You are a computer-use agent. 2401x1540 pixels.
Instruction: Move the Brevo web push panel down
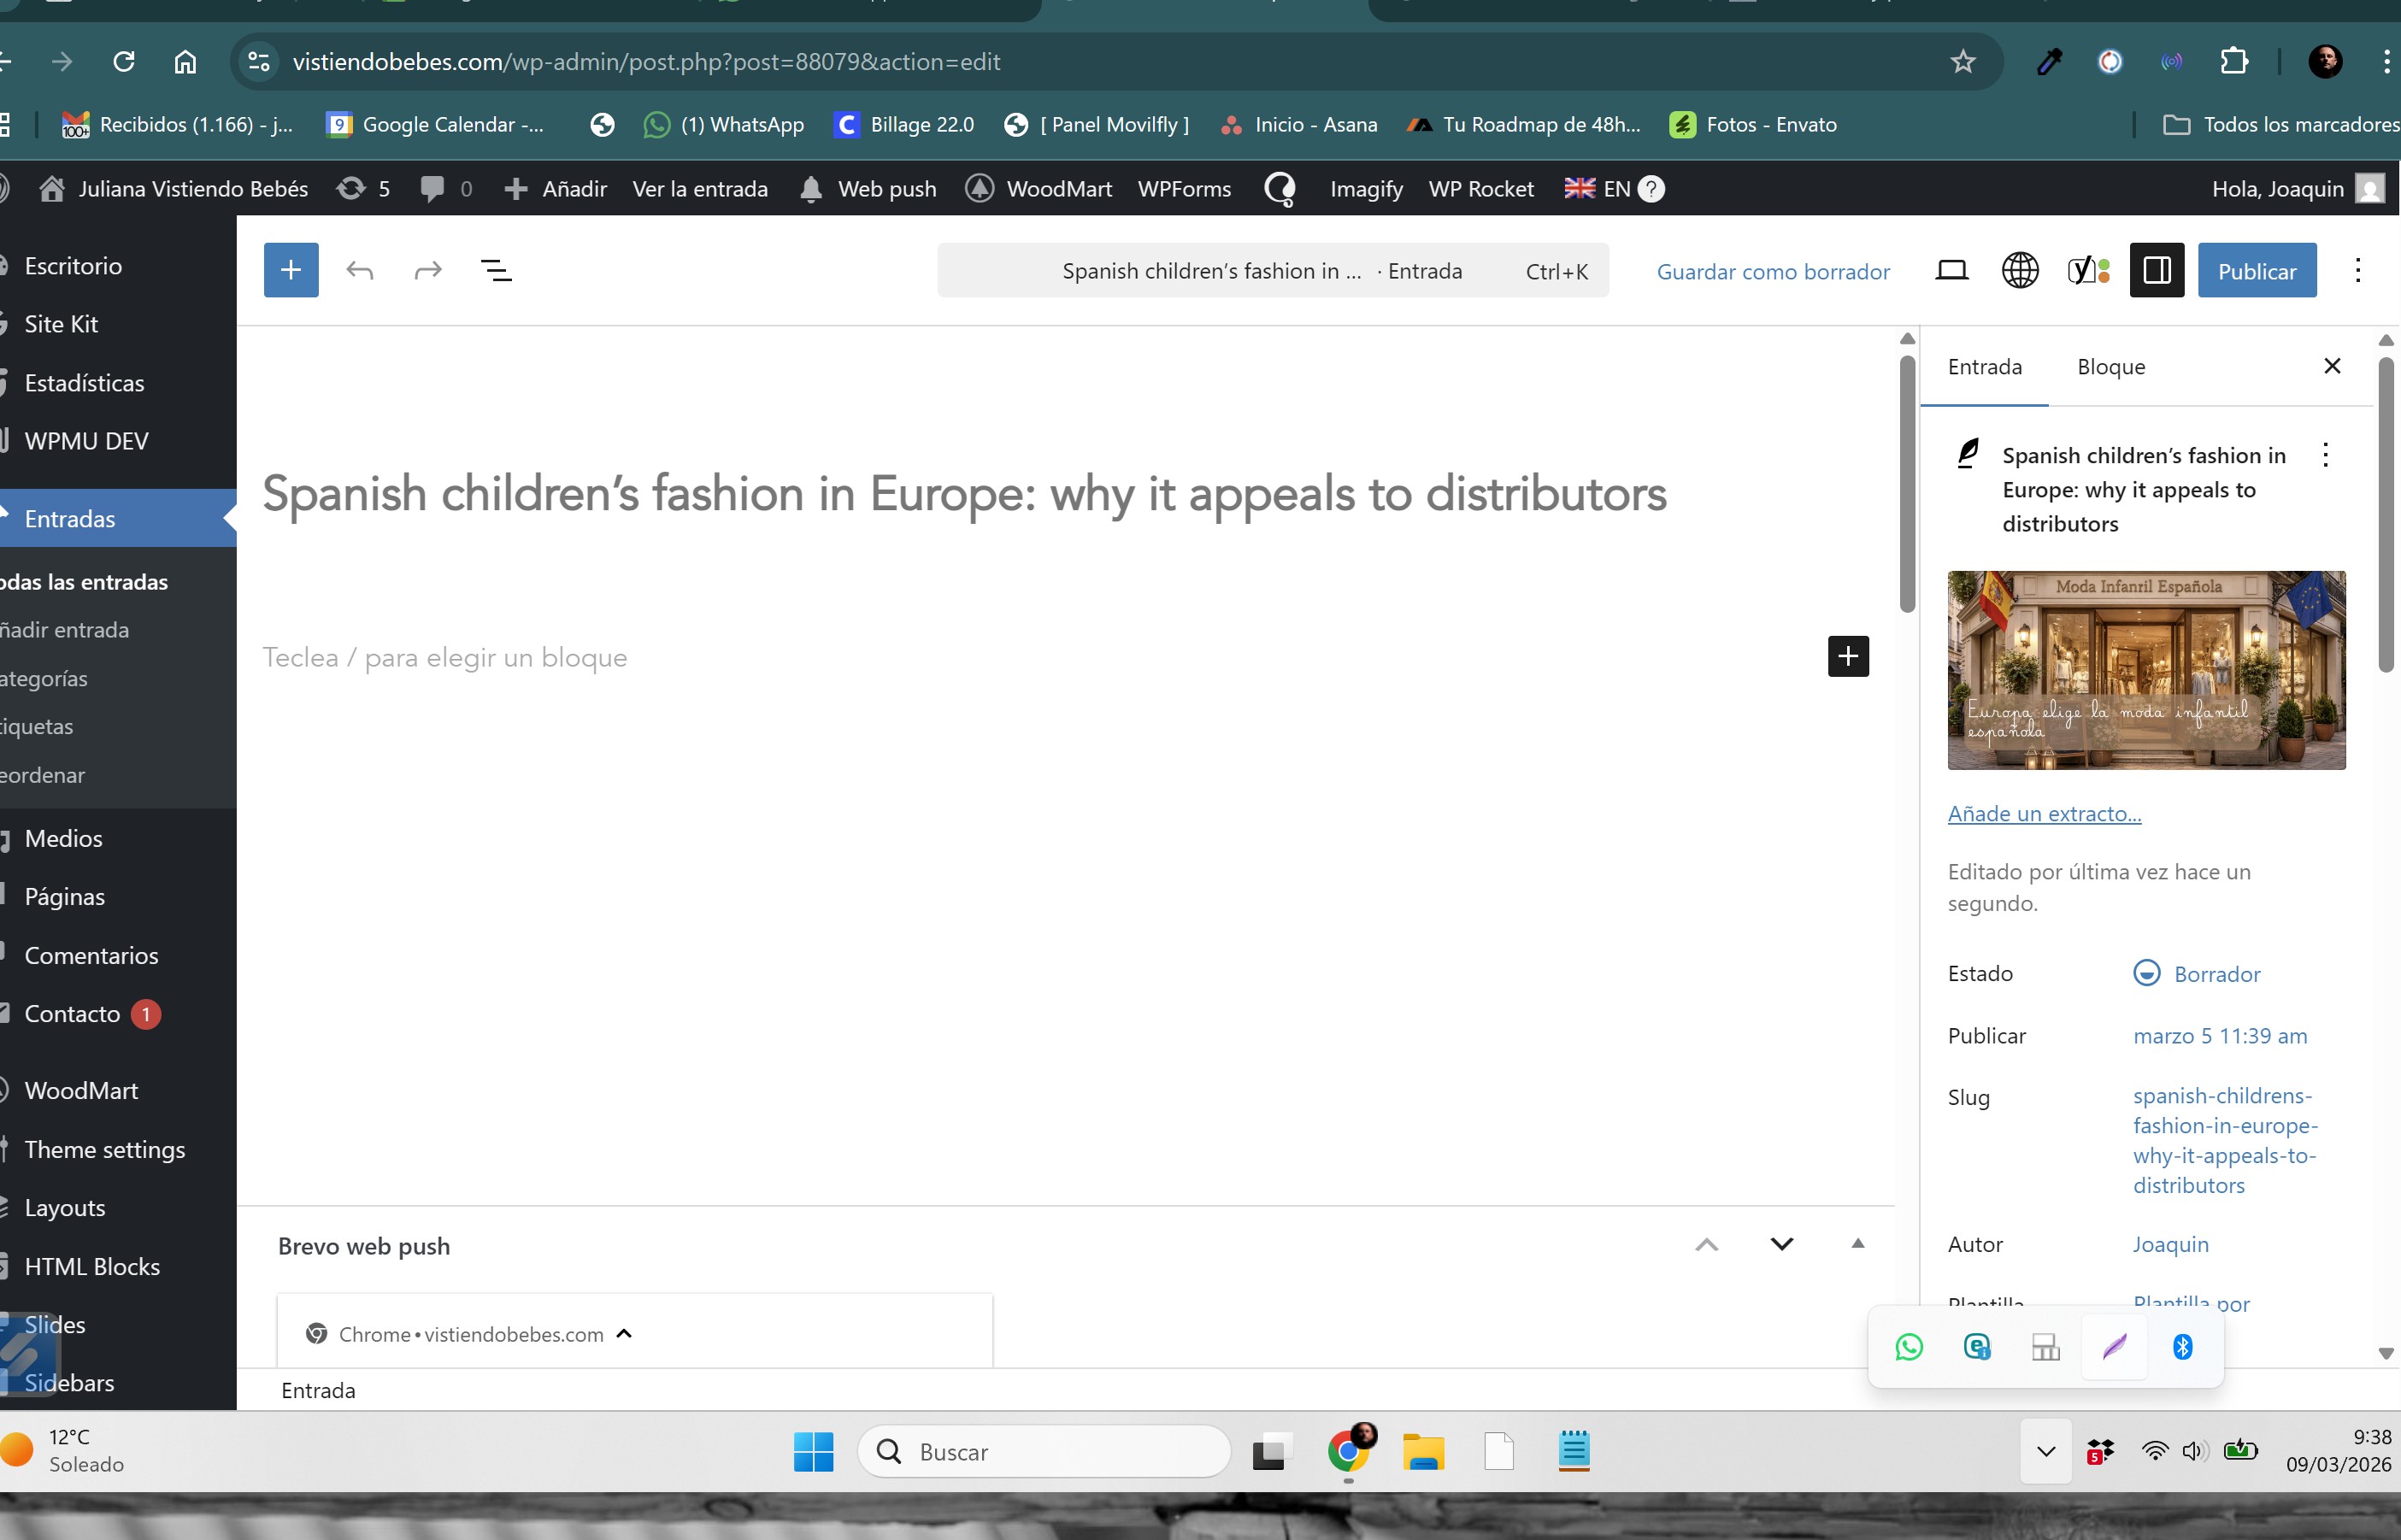(1781, 1244)
